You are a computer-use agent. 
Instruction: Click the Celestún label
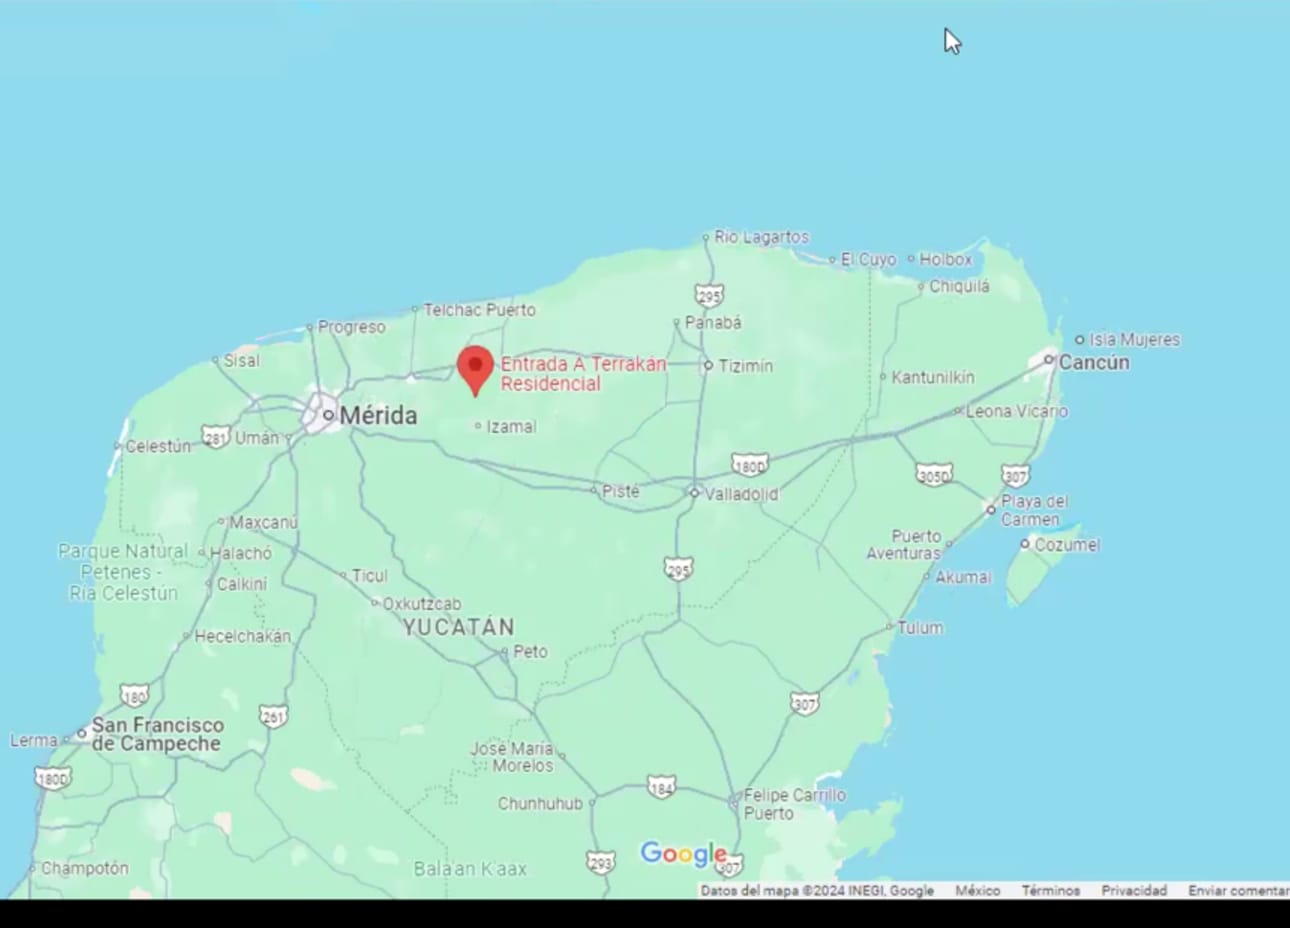click(x=158, y=446)
